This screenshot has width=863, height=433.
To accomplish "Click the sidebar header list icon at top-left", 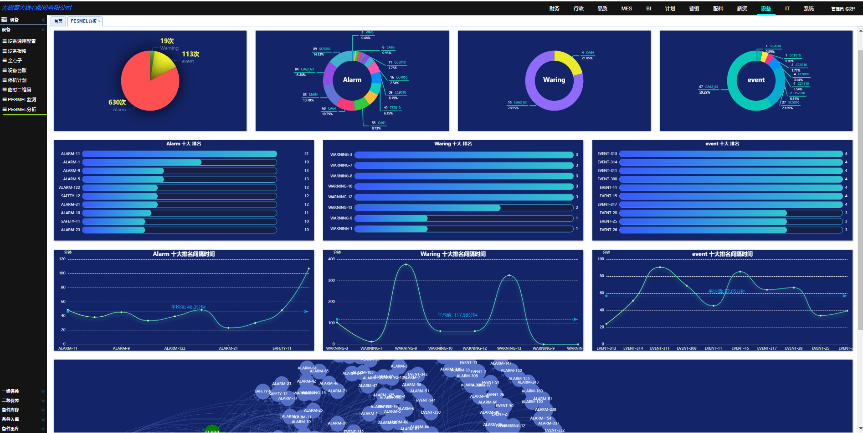I will [4, 19].
